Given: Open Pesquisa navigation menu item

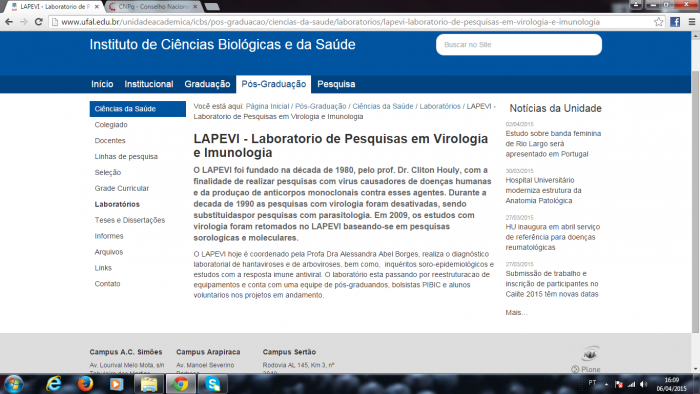Looking at the screenshot, I should click(x=336, y=84).
